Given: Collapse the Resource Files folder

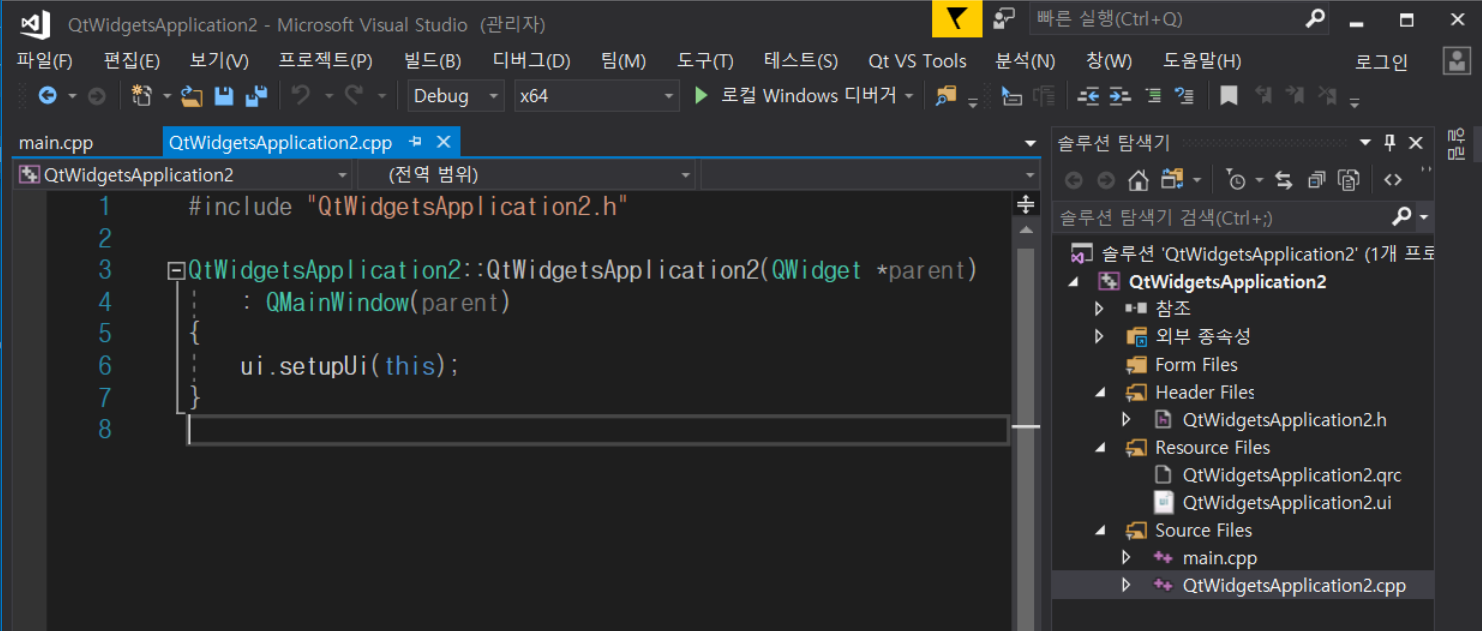Looking at the screenshot, I should (x=1101, y=448).
